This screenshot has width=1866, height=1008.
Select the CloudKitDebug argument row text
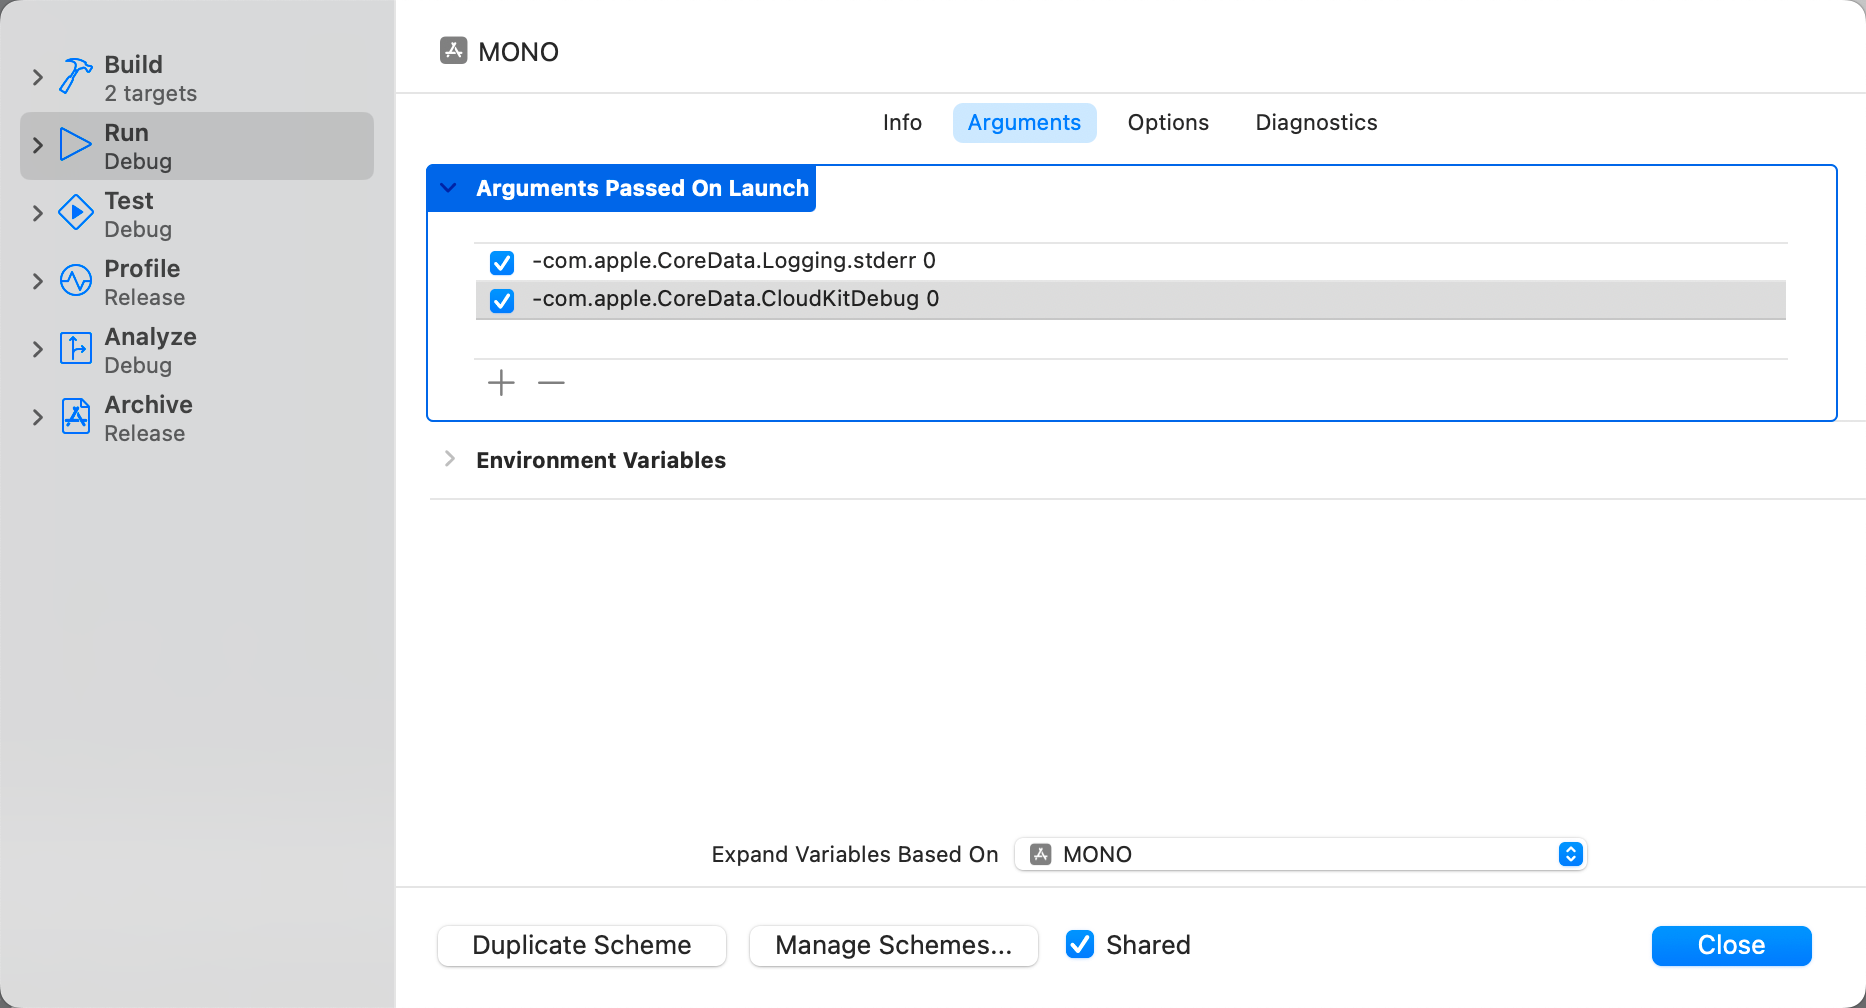(x=735, y=299)
